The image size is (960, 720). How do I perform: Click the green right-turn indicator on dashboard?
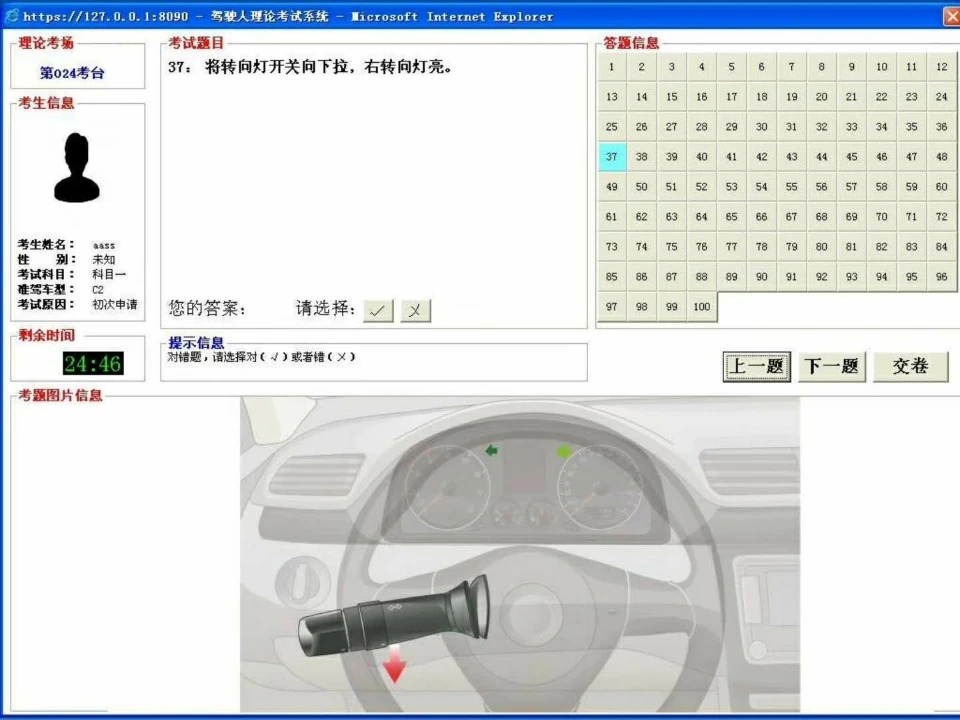click(x=564, y=451)
